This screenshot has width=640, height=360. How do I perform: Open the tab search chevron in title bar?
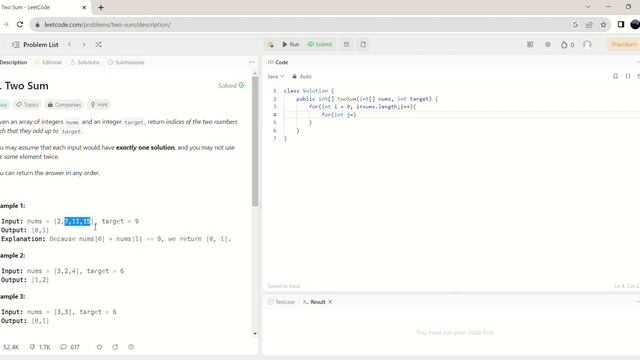[588, 7]
